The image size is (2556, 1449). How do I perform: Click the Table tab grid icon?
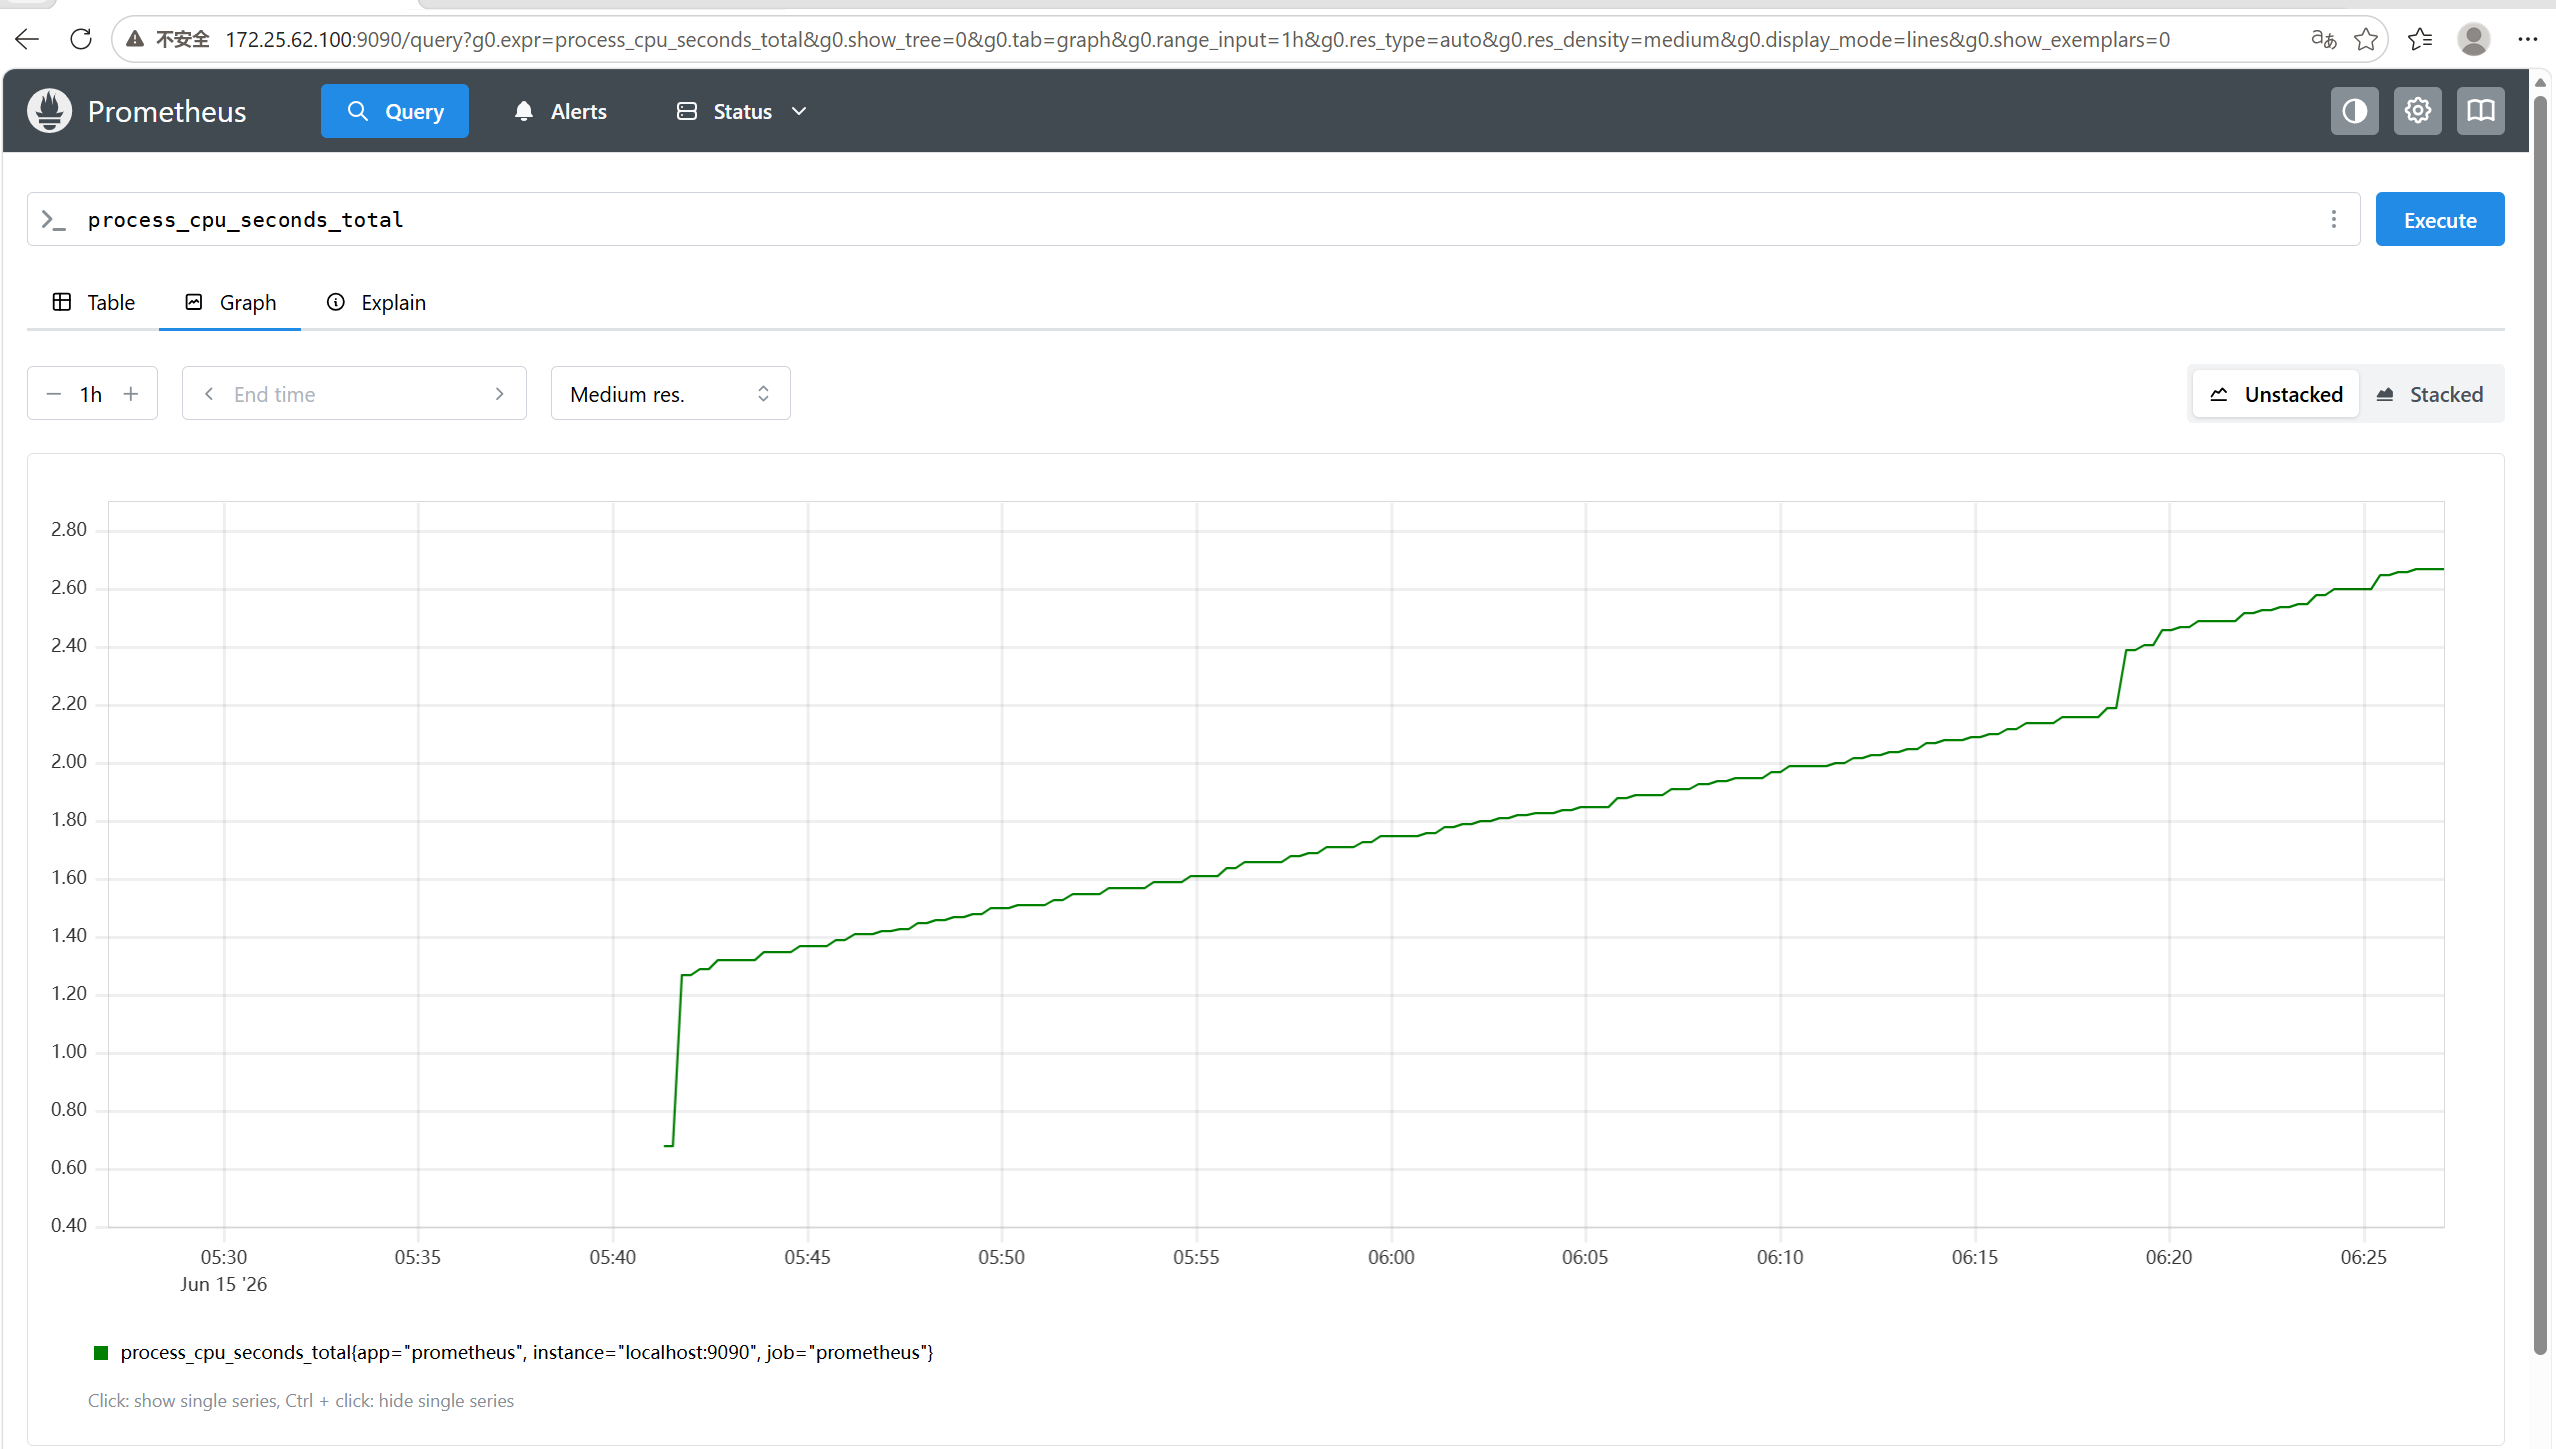[62, 302]
